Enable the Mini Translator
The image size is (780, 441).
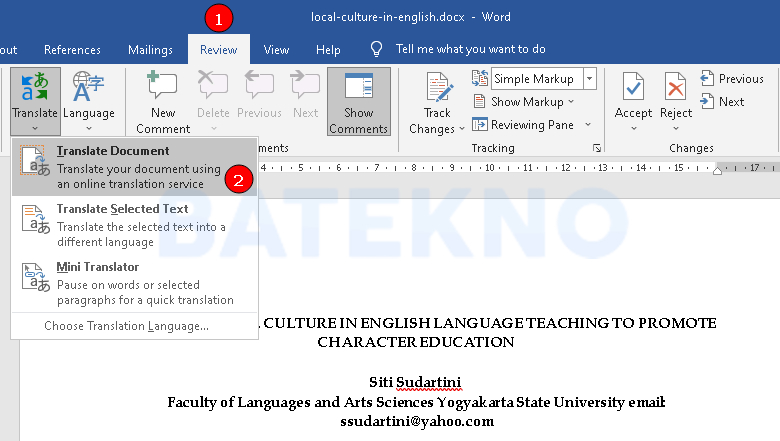click(134, 283)
